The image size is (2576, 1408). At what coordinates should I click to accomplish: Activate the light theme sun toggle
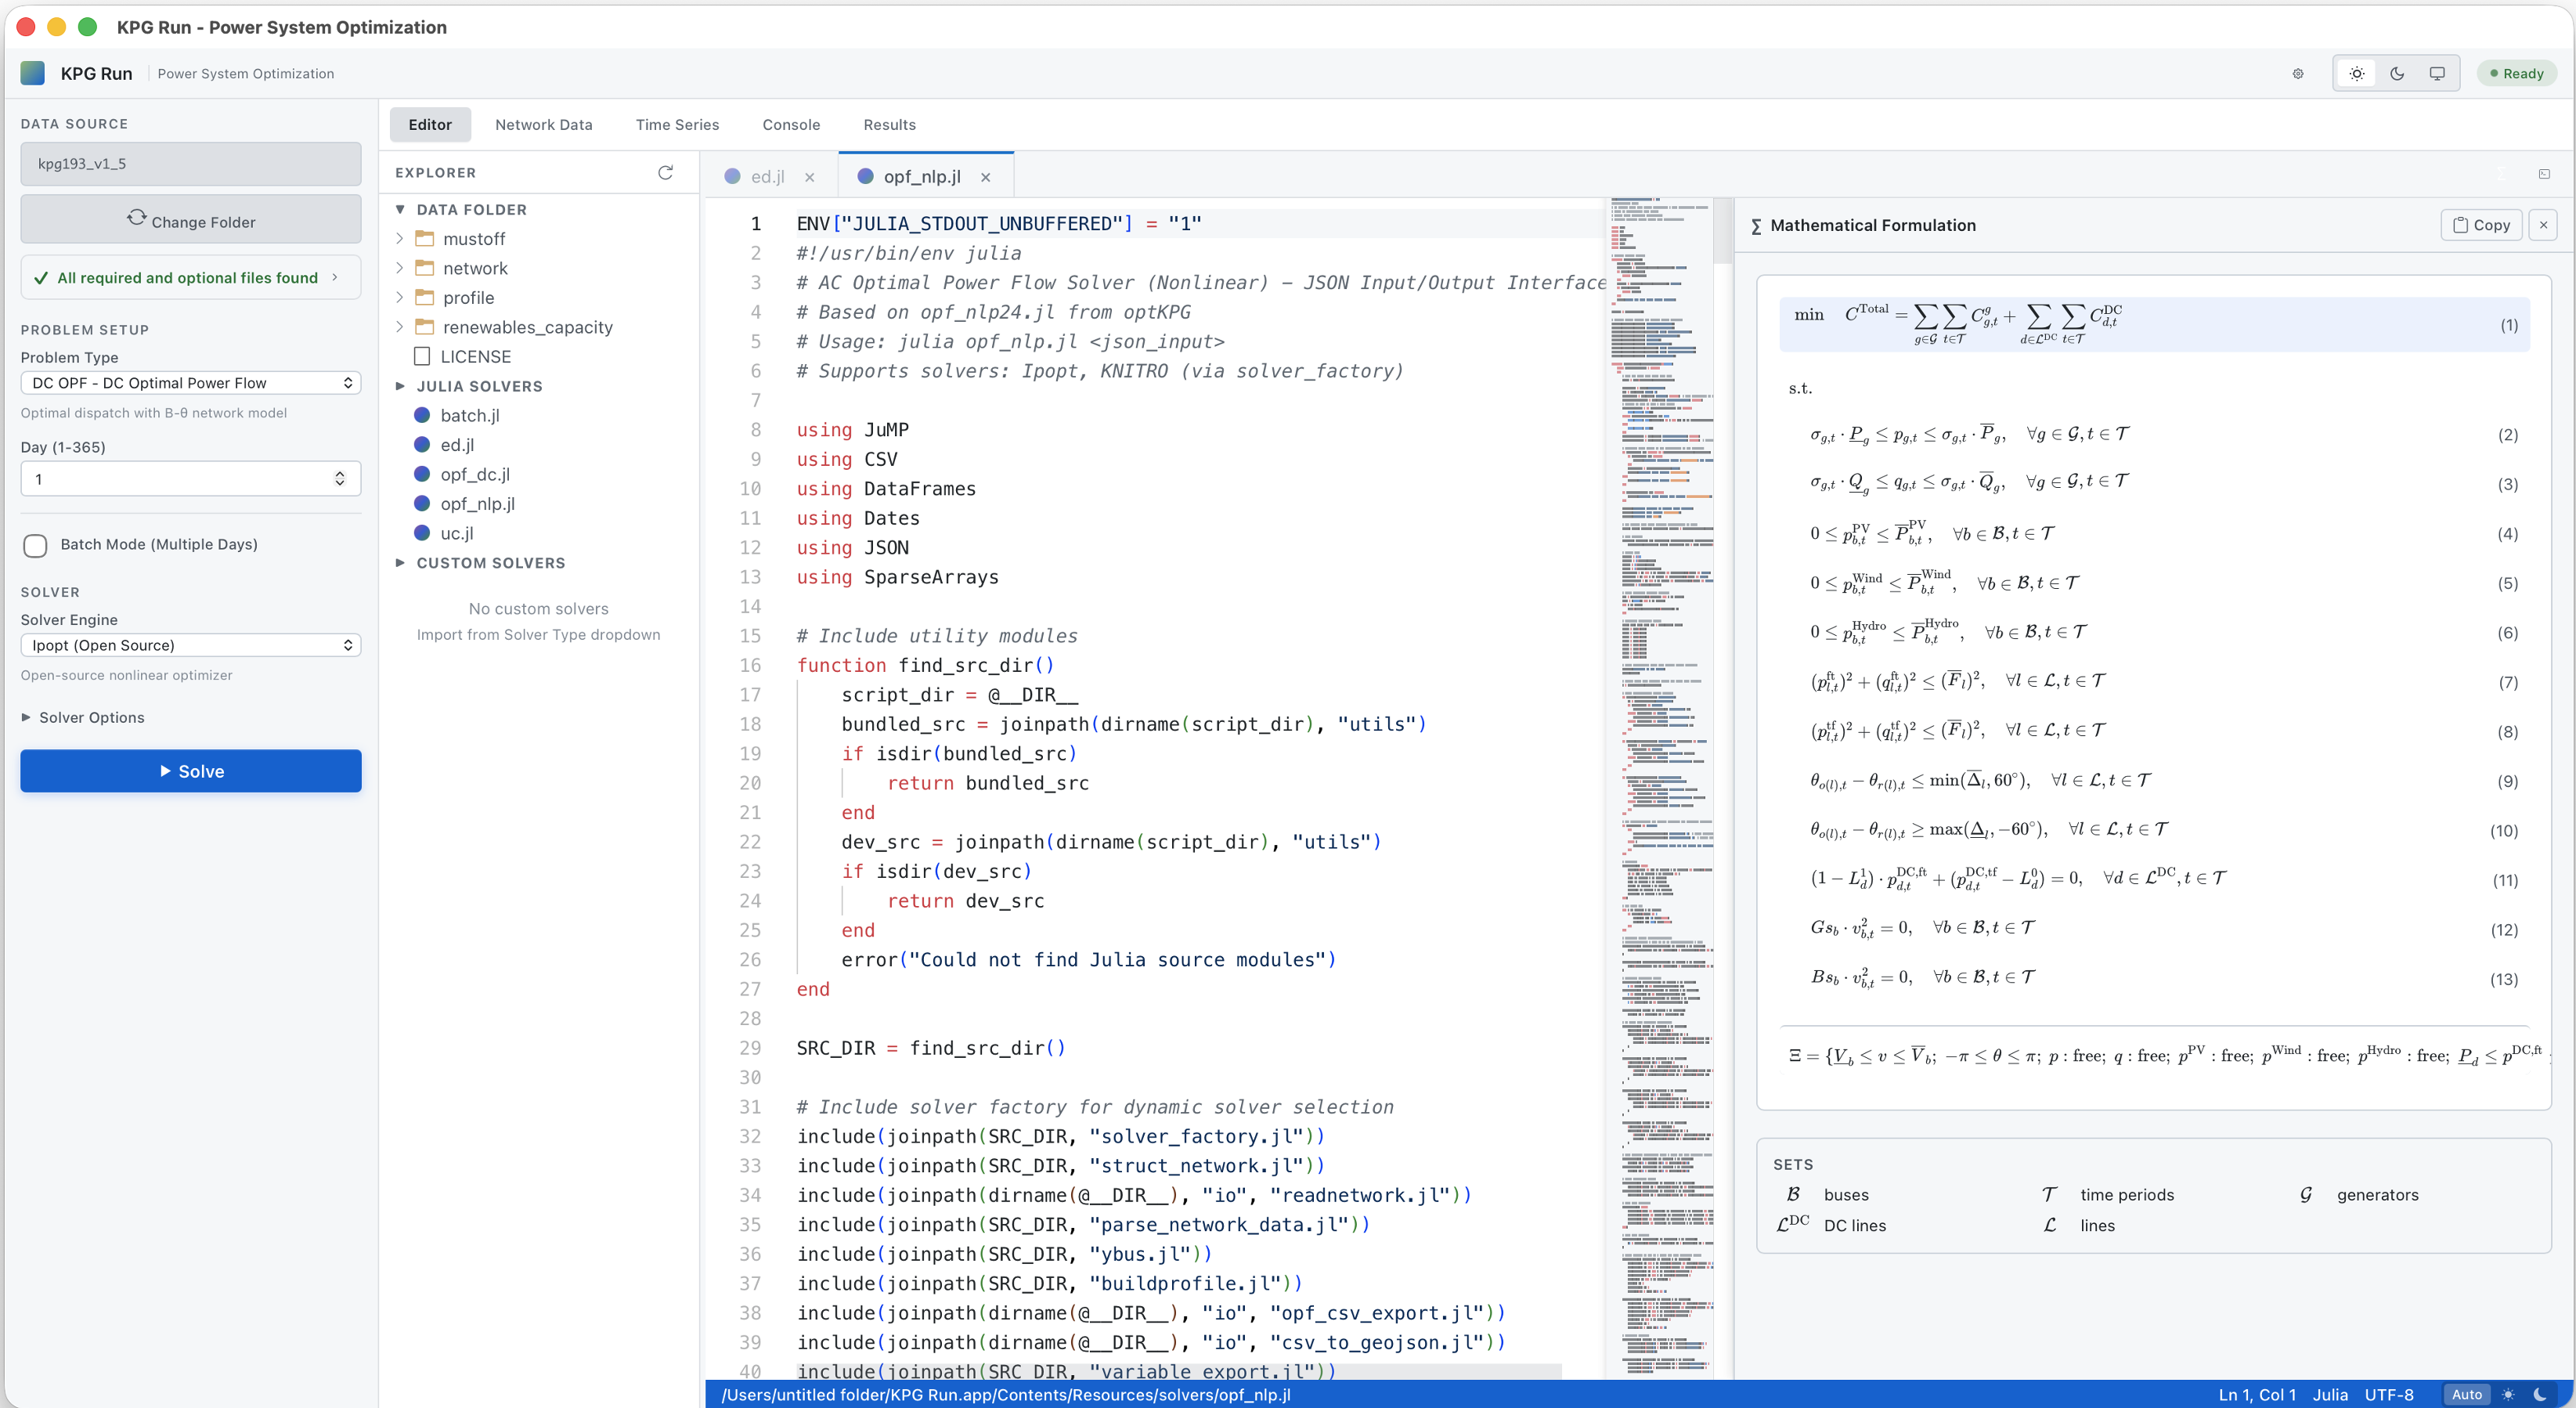point(2357,73)
